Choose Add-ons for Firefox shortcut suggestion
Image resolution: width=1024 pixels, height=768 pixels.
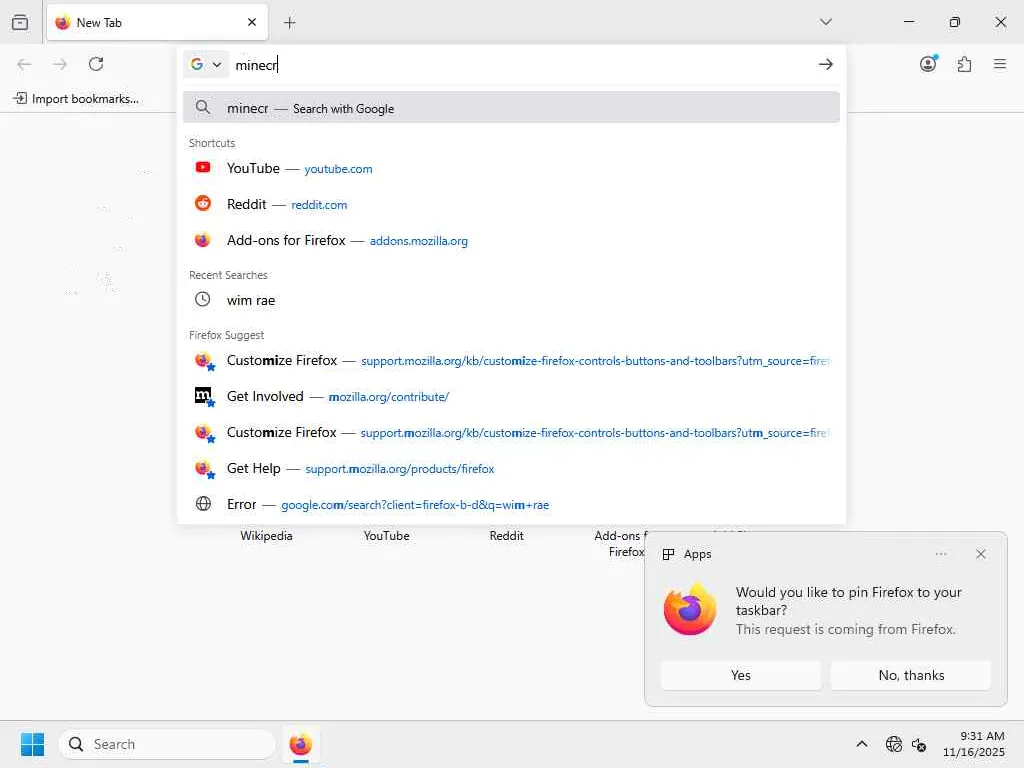511,240
